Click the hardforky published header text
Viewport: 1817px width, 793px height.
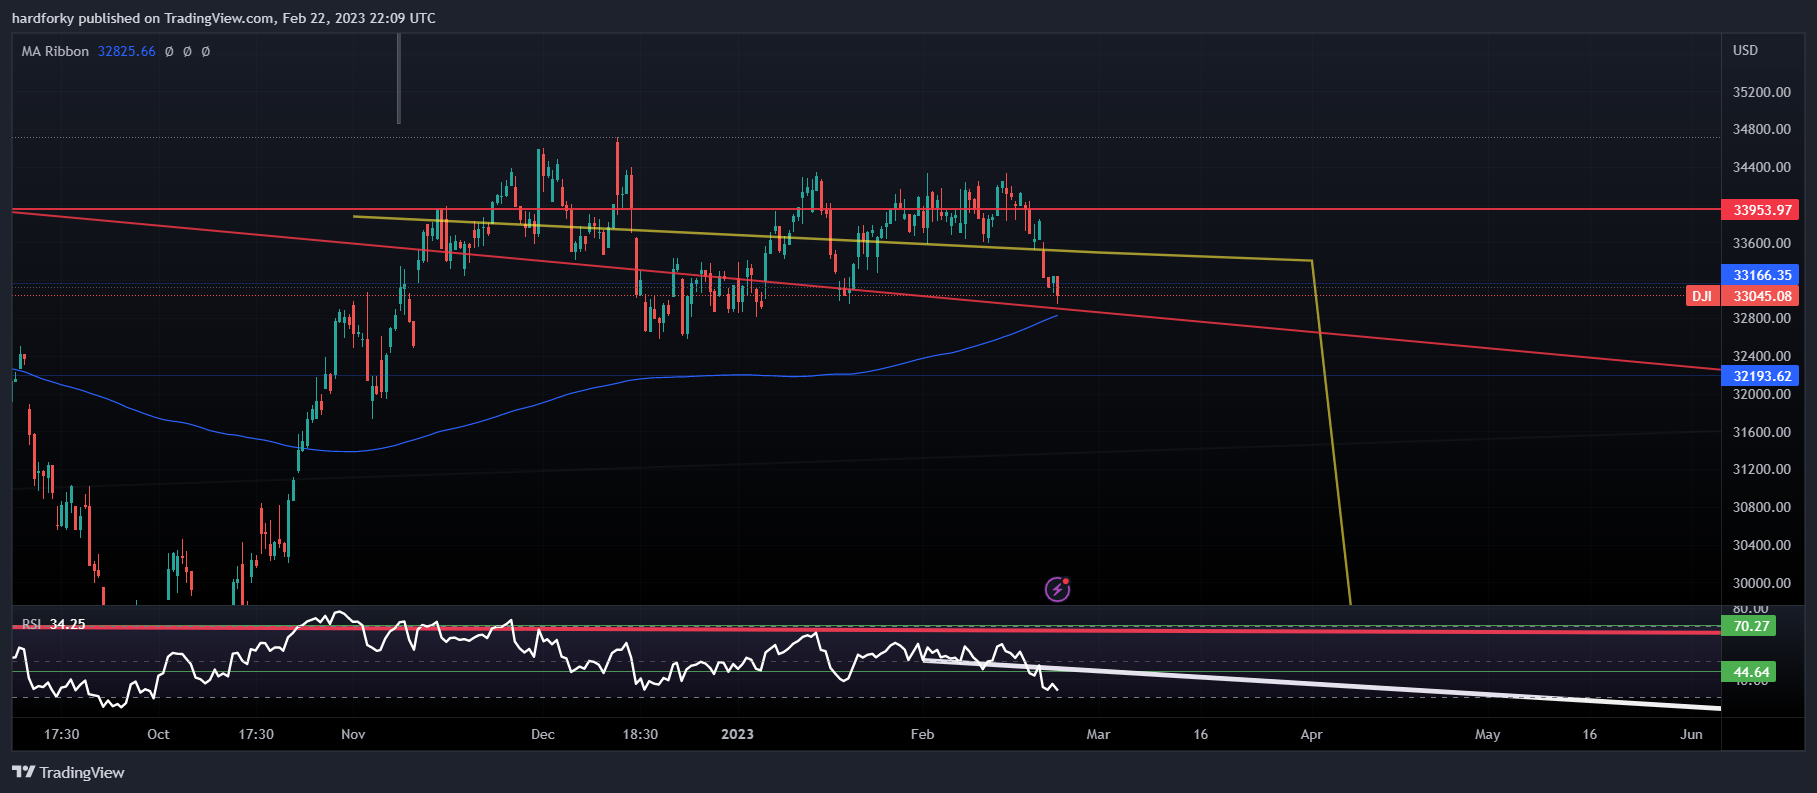click(x=224, y=18)
